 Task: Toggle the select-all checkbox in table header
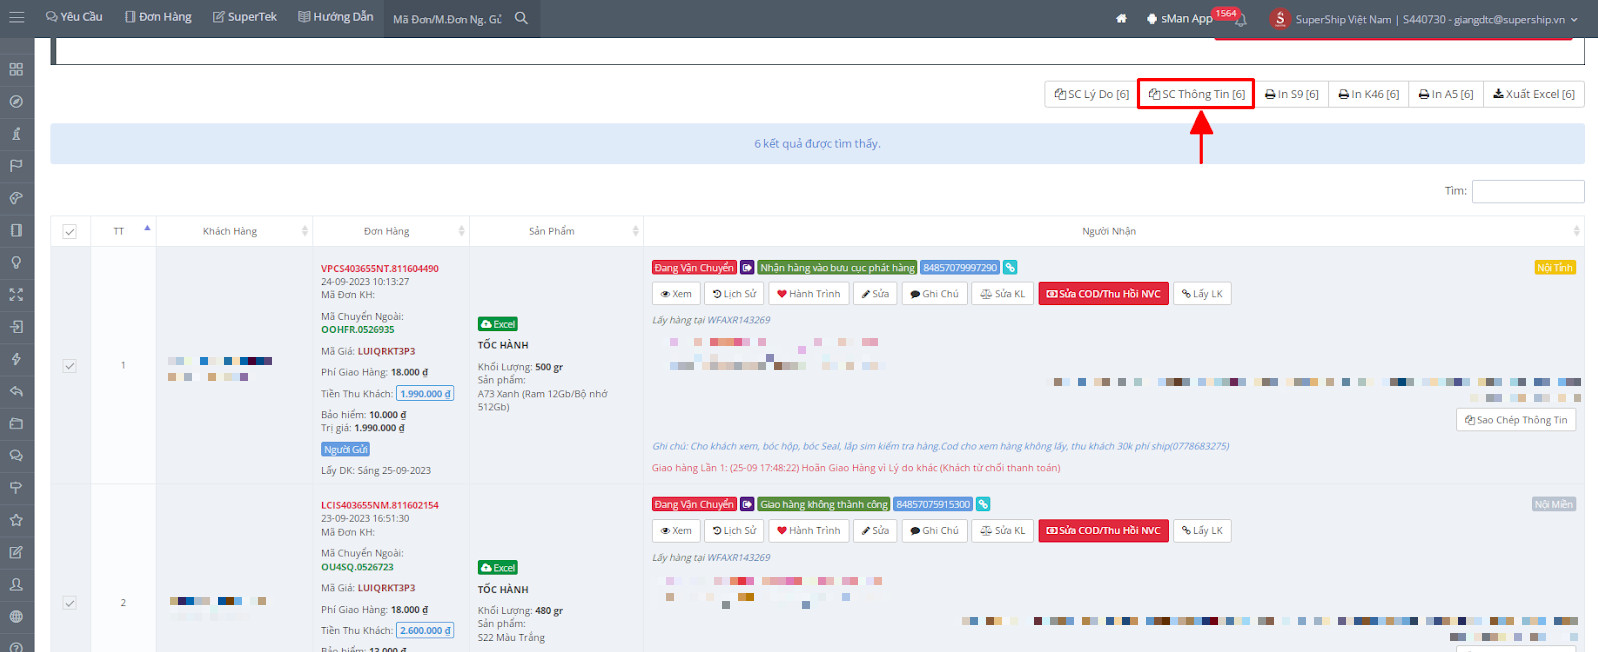click(x=70, y=231)
